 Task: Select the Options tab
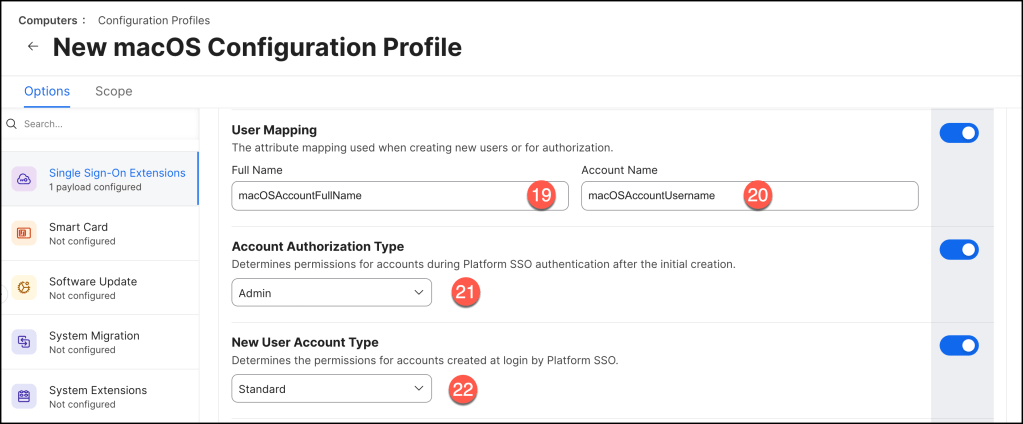47,91
